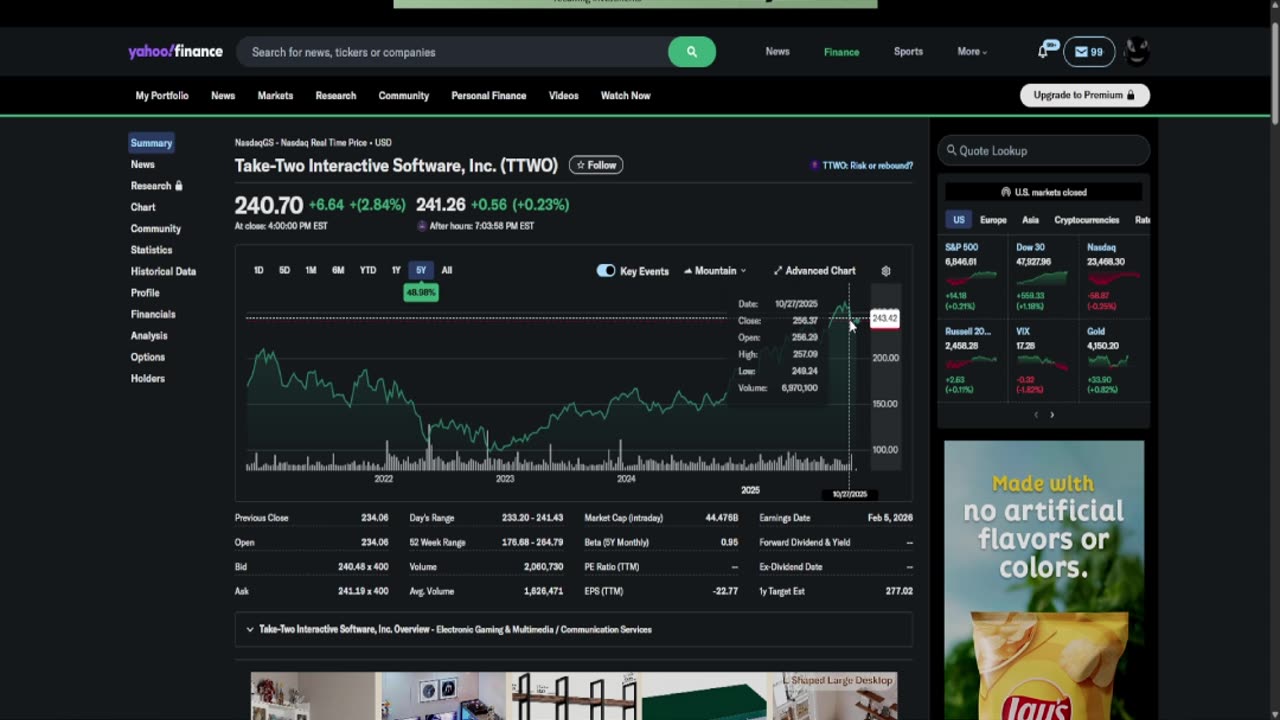Screen dimensions: 1280x720
Task: Select Financials in the left sidebar
Action: (153, 314)
